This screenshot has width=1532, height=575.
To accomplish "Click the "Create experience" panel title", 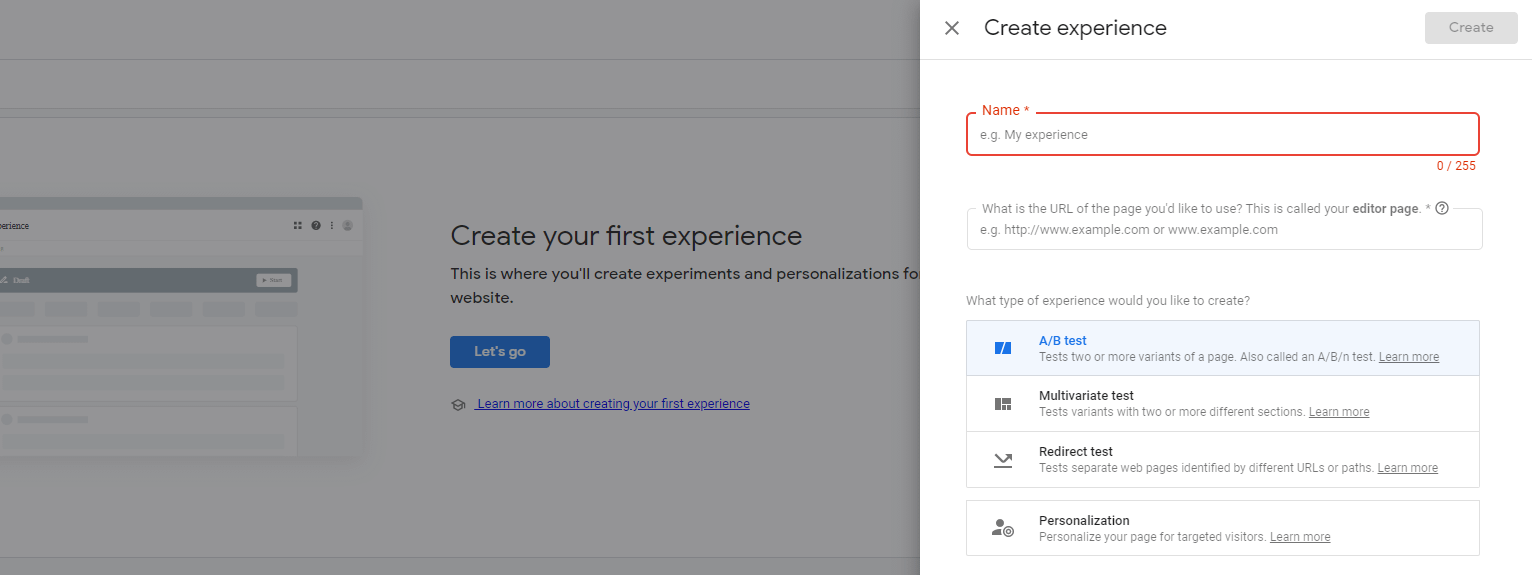I will 1075,28.
